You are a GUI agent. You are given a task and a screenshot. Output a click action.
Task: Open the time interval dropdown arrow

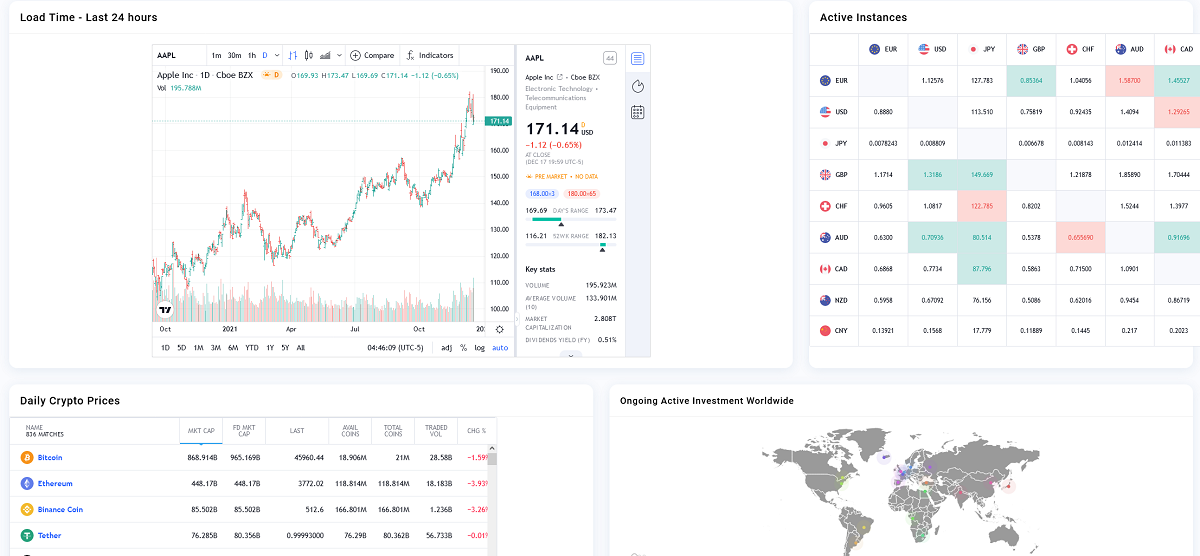(277, 55)
